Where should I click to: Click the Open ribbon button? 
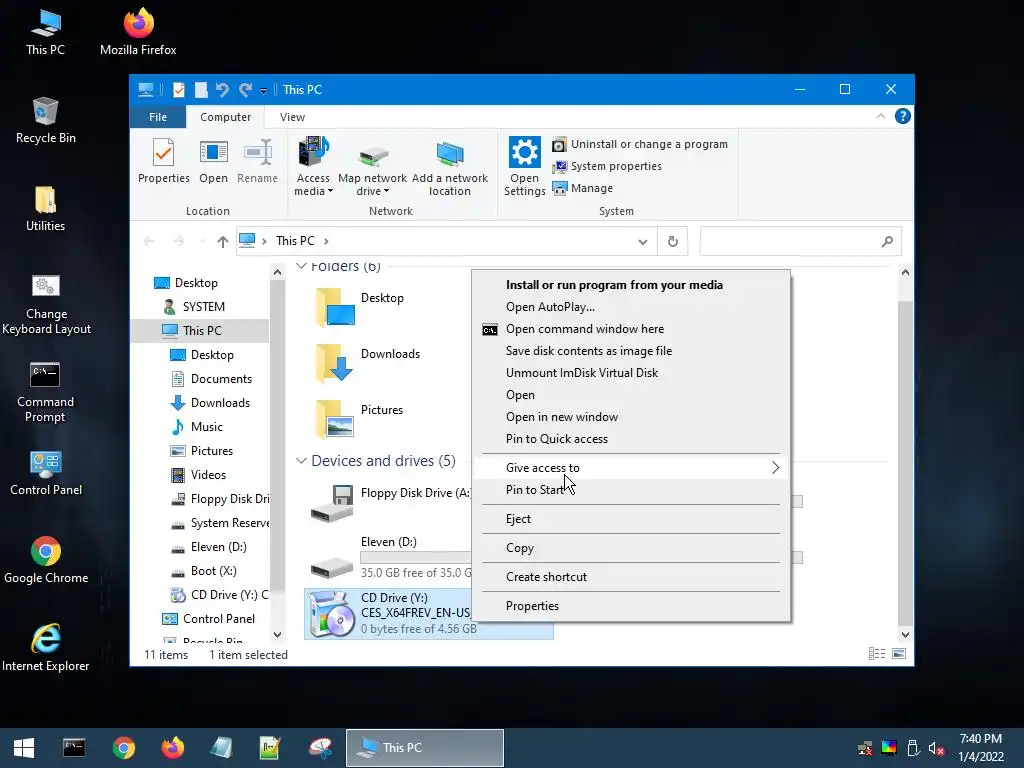(x=214, y=161)
